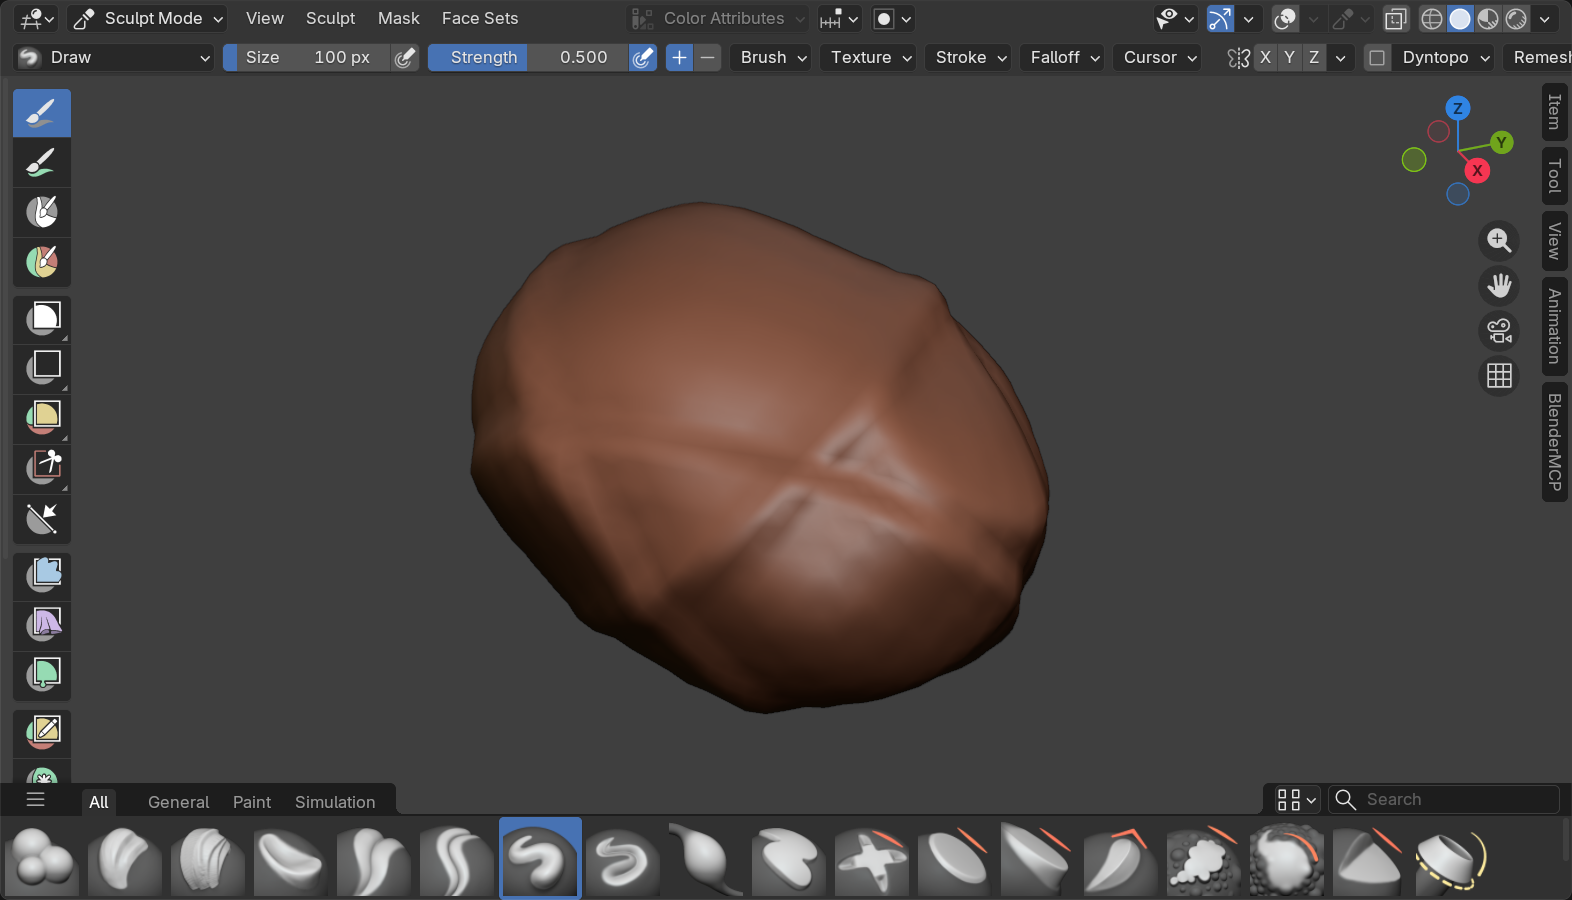Toggle strength pressure sensitivity pen icon

pos(643,58)
